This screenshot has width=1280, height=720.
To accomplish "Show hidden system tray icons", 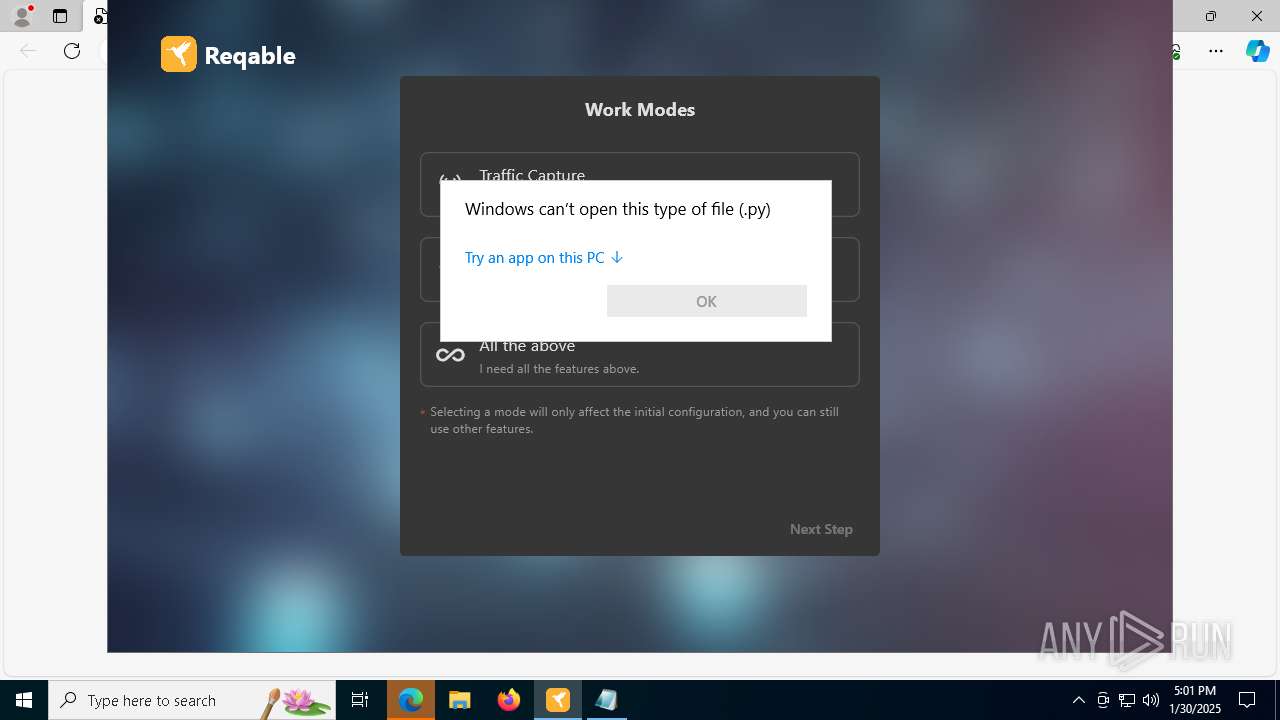I will point(1078,700).
